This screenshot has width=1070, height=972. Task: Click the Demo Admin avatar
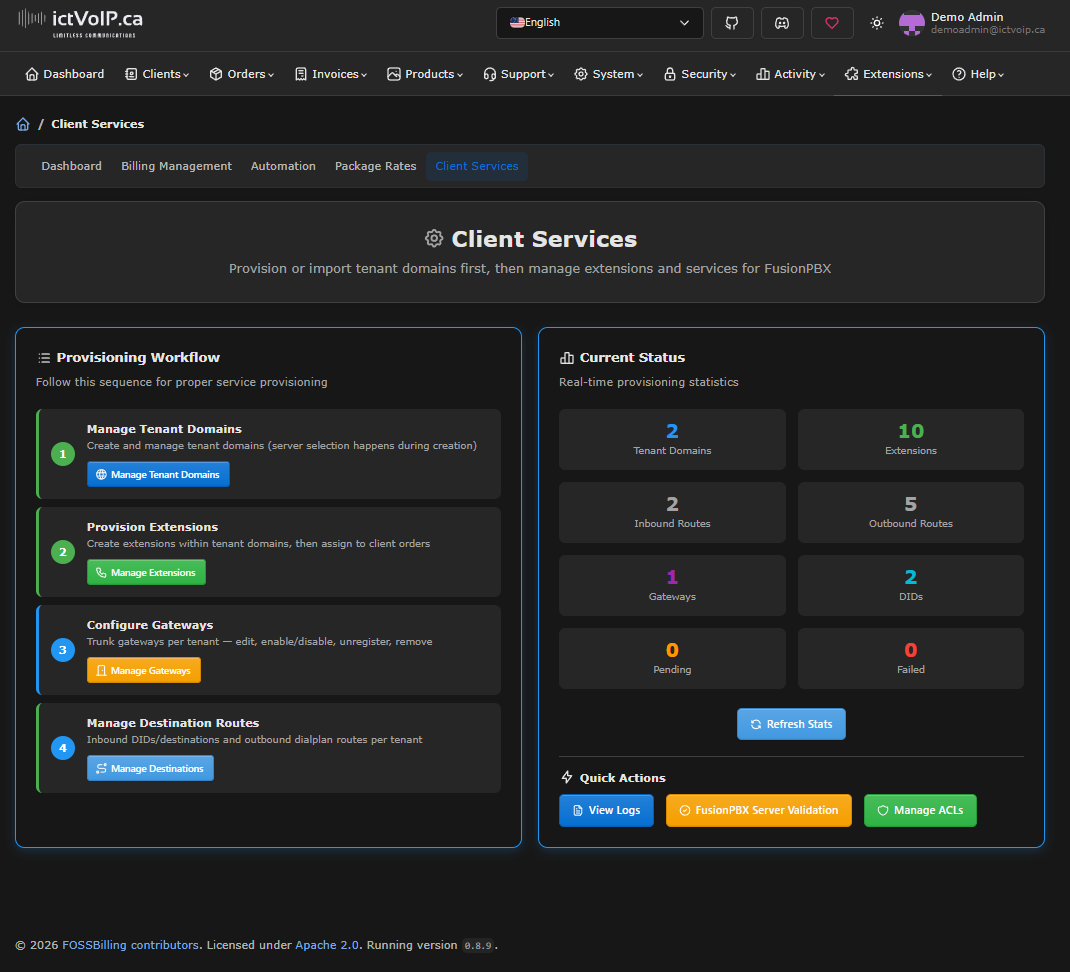click(x=912, y=23)
